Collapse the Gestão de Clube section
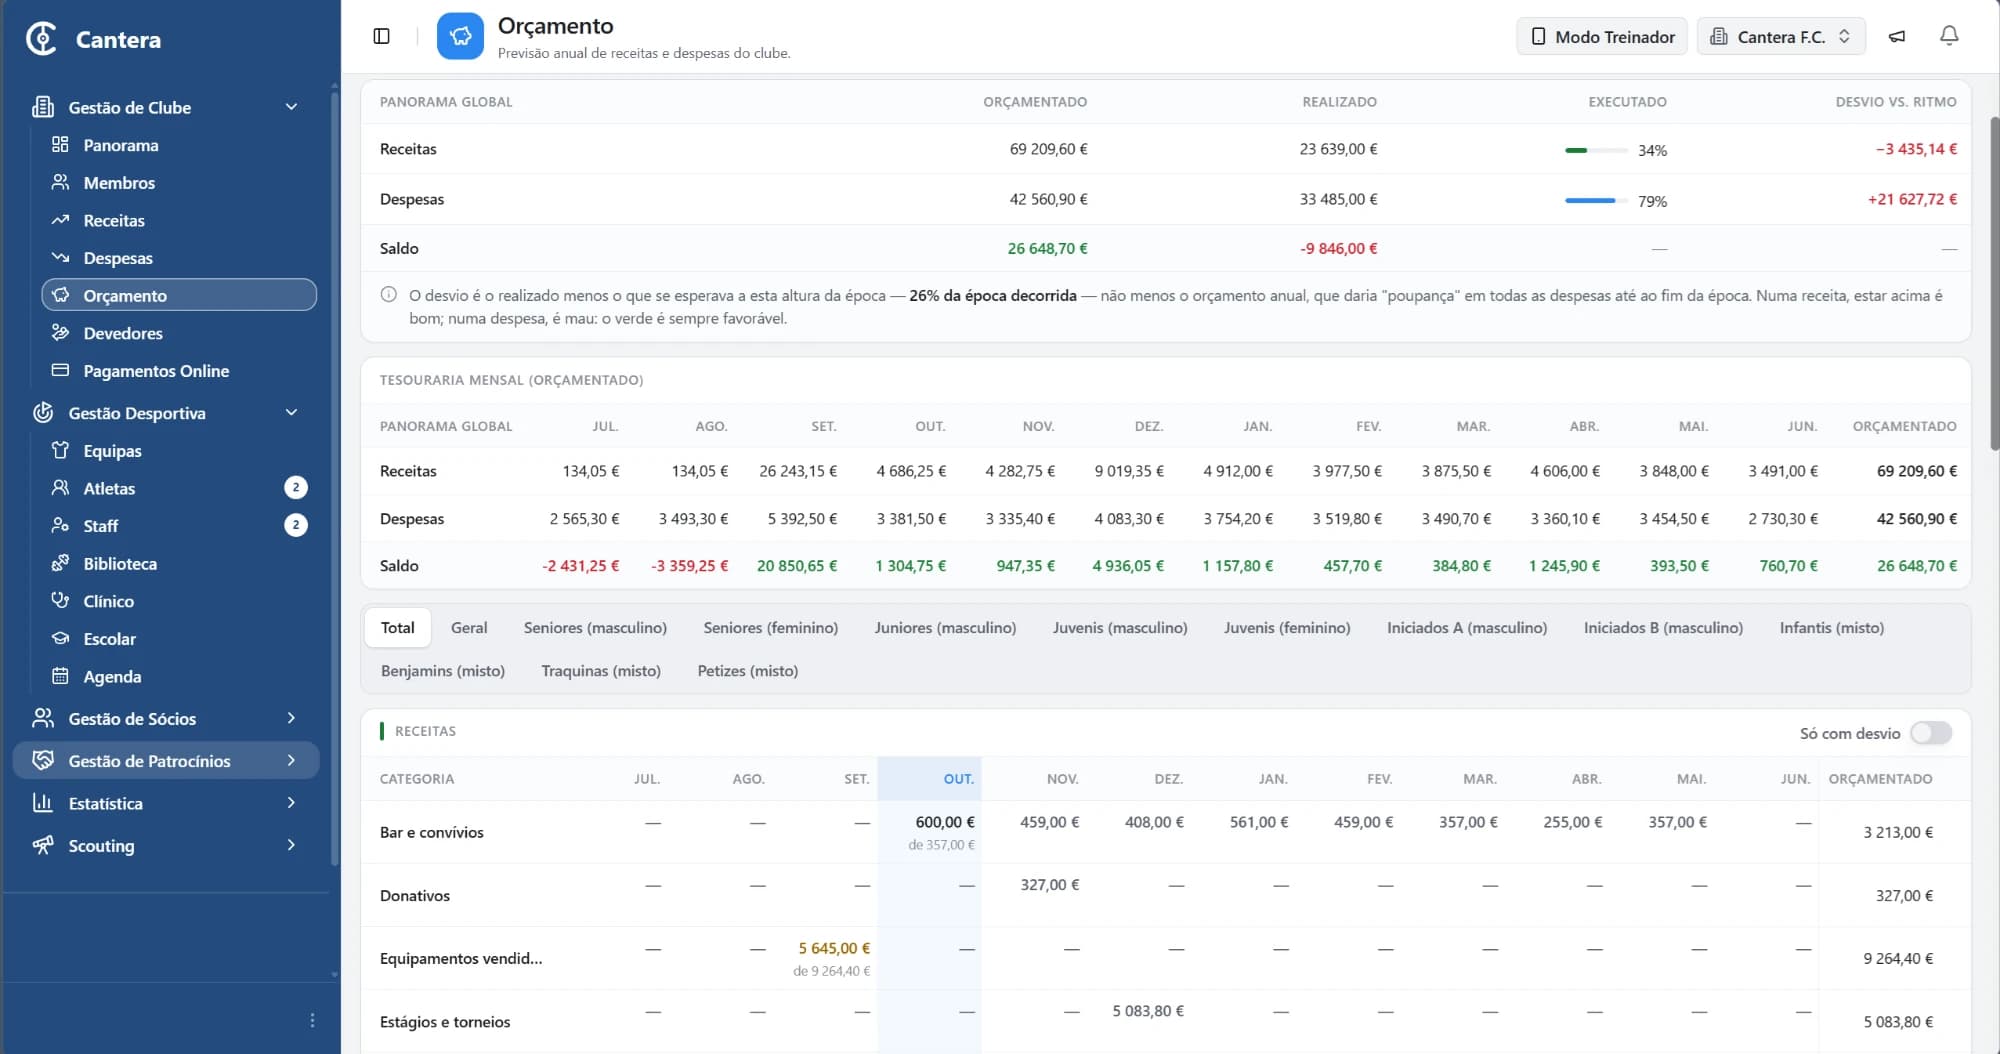 [165, 107]
